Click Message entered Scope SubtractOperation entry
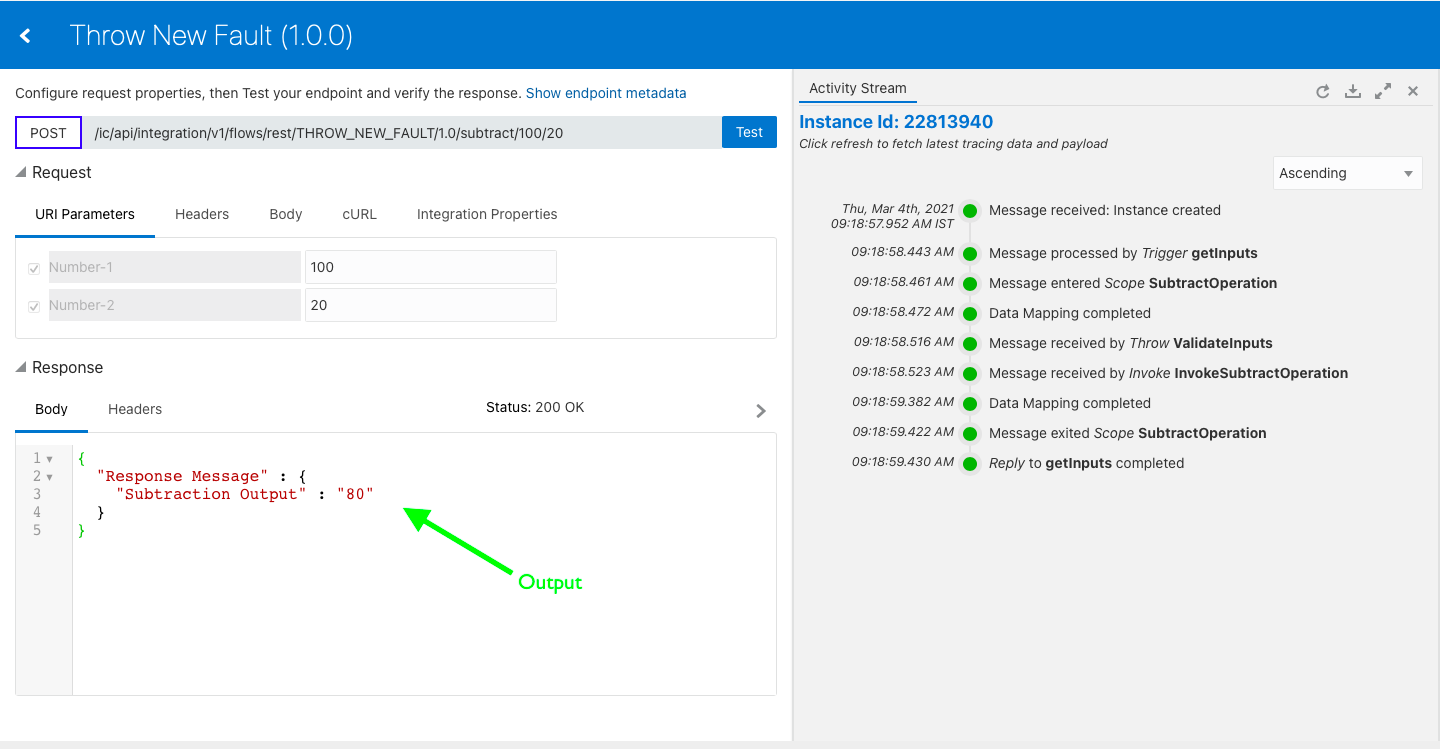 point(1133,283)
